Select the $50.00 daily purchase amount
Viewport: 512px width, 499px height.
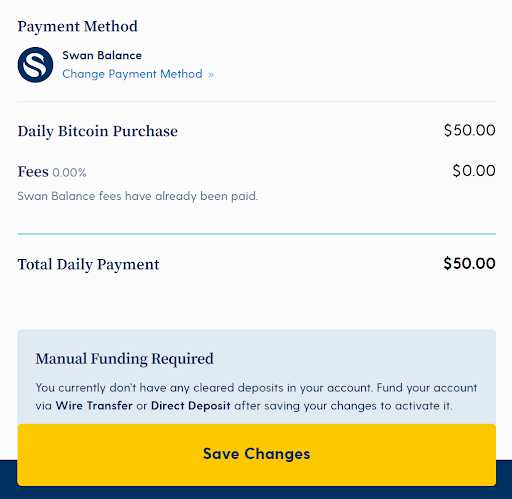tap(469, 130)
